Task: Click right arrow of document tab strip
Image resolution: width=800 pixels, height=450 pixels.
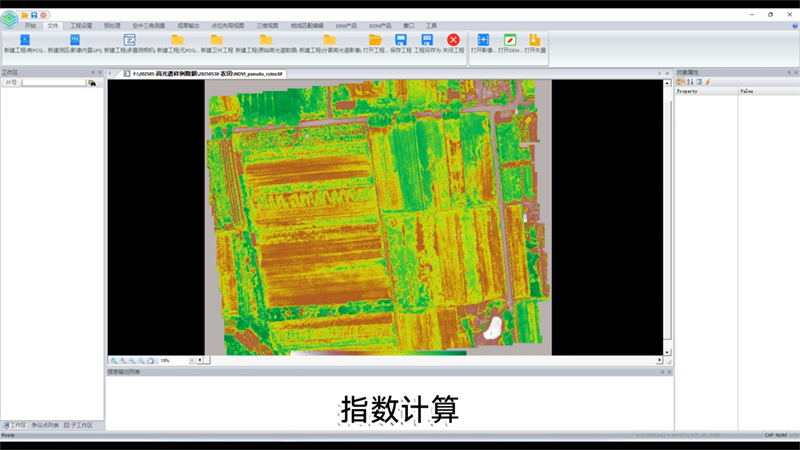Action: (x=659, y=73)
